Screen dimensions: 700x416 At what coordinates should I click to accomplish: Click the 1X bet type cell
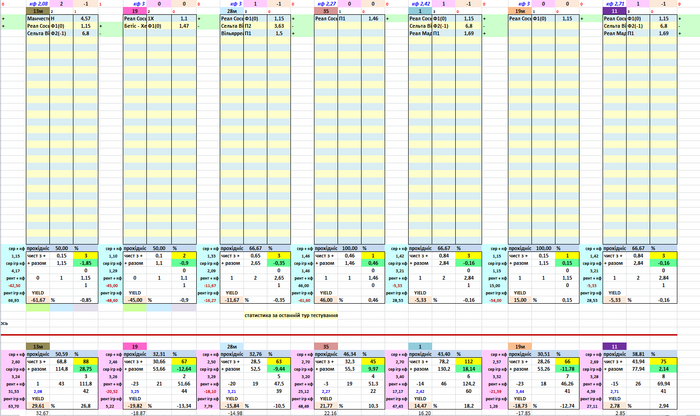[x=158, y=19]
